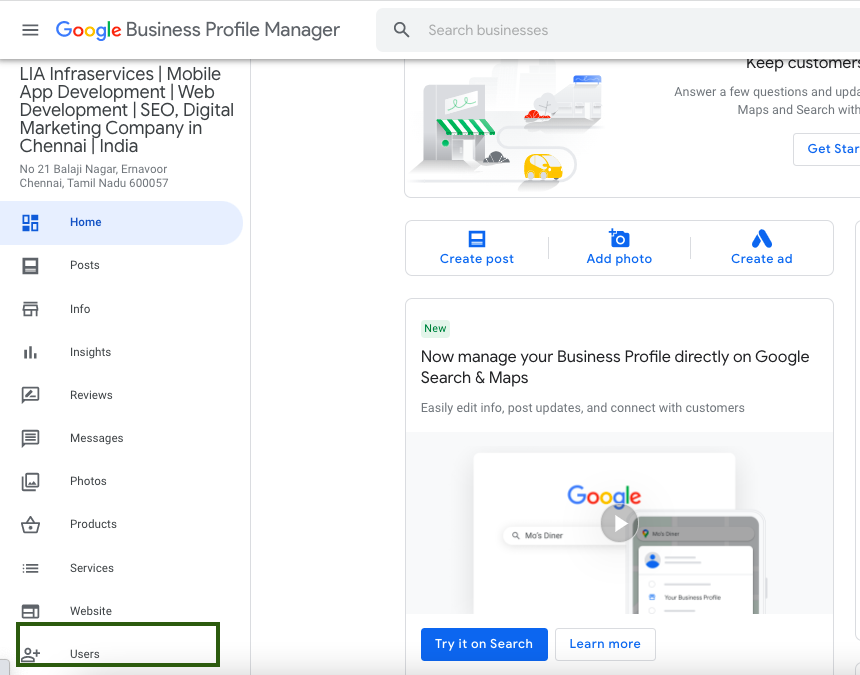Open the hamburger main menu
This screenshot has height=675, width=860.
pos(30,30)
